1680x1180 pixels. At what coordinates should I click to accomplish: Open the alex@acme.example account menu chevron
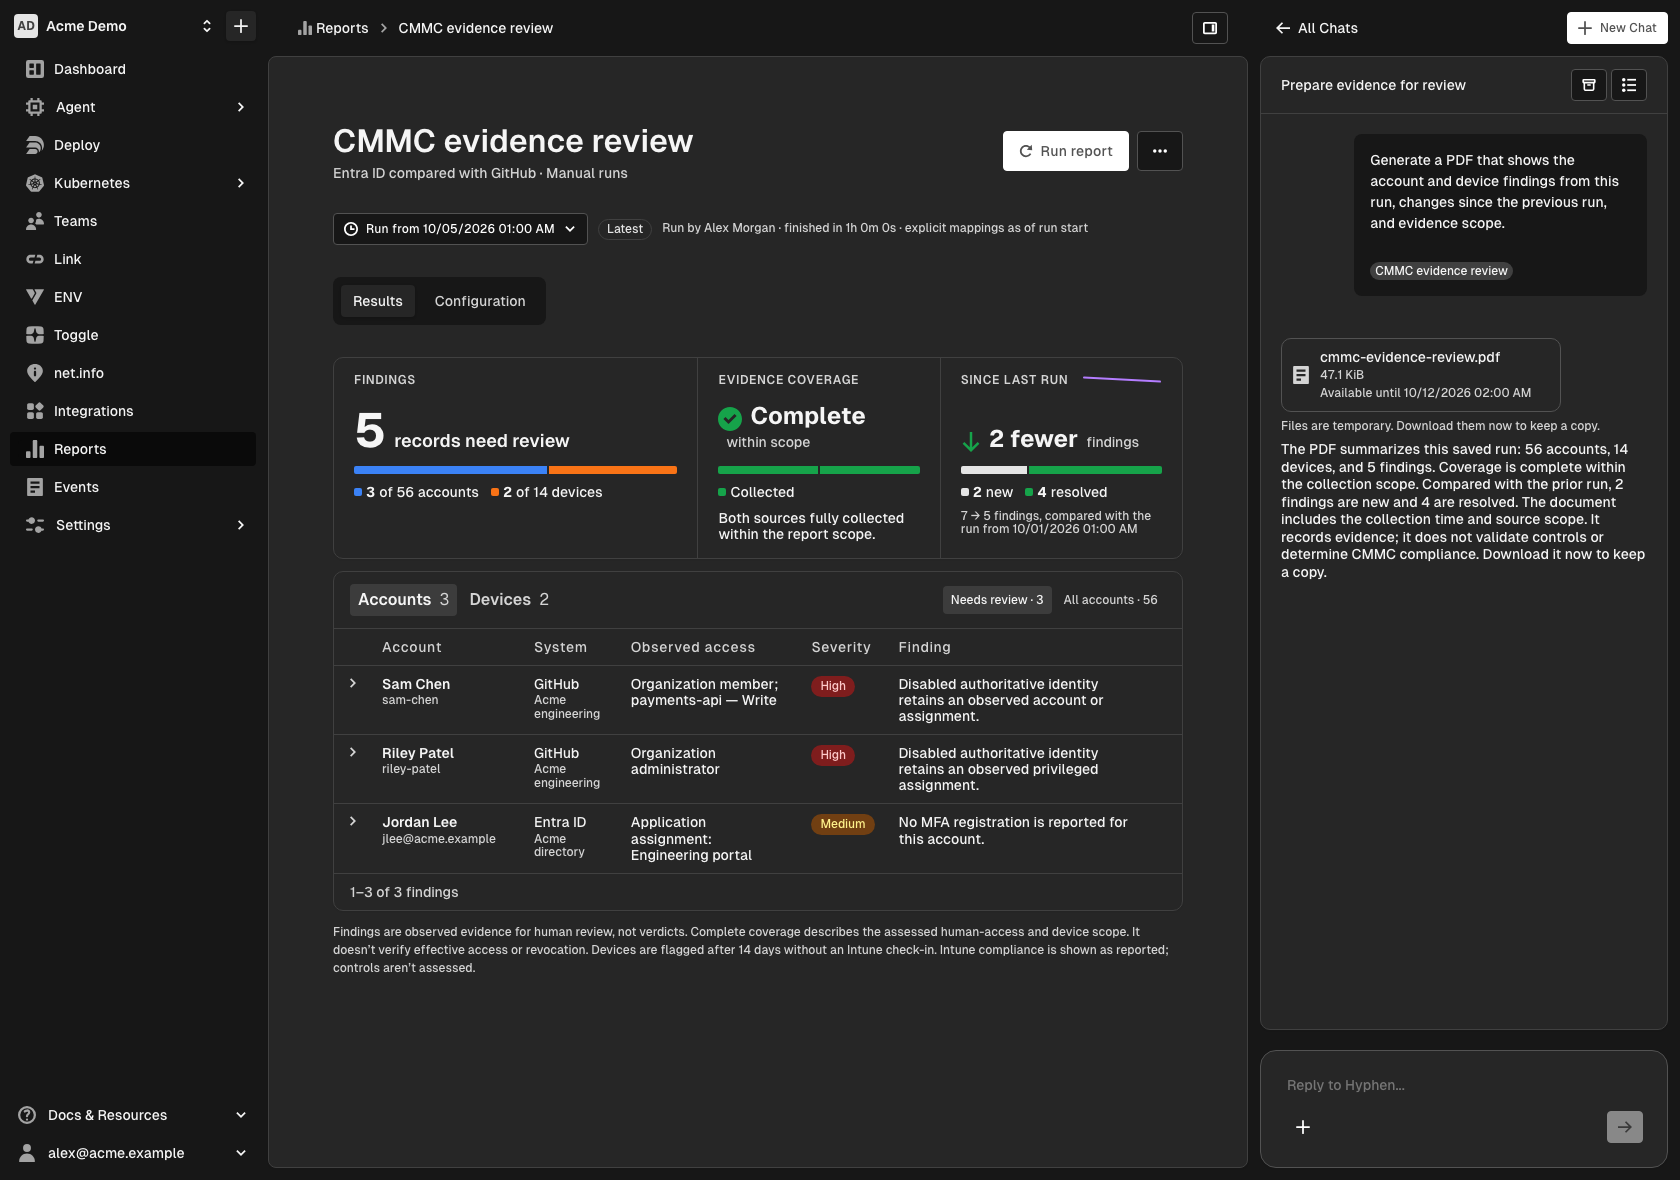pyautogui.click(x=241, y=1153)
